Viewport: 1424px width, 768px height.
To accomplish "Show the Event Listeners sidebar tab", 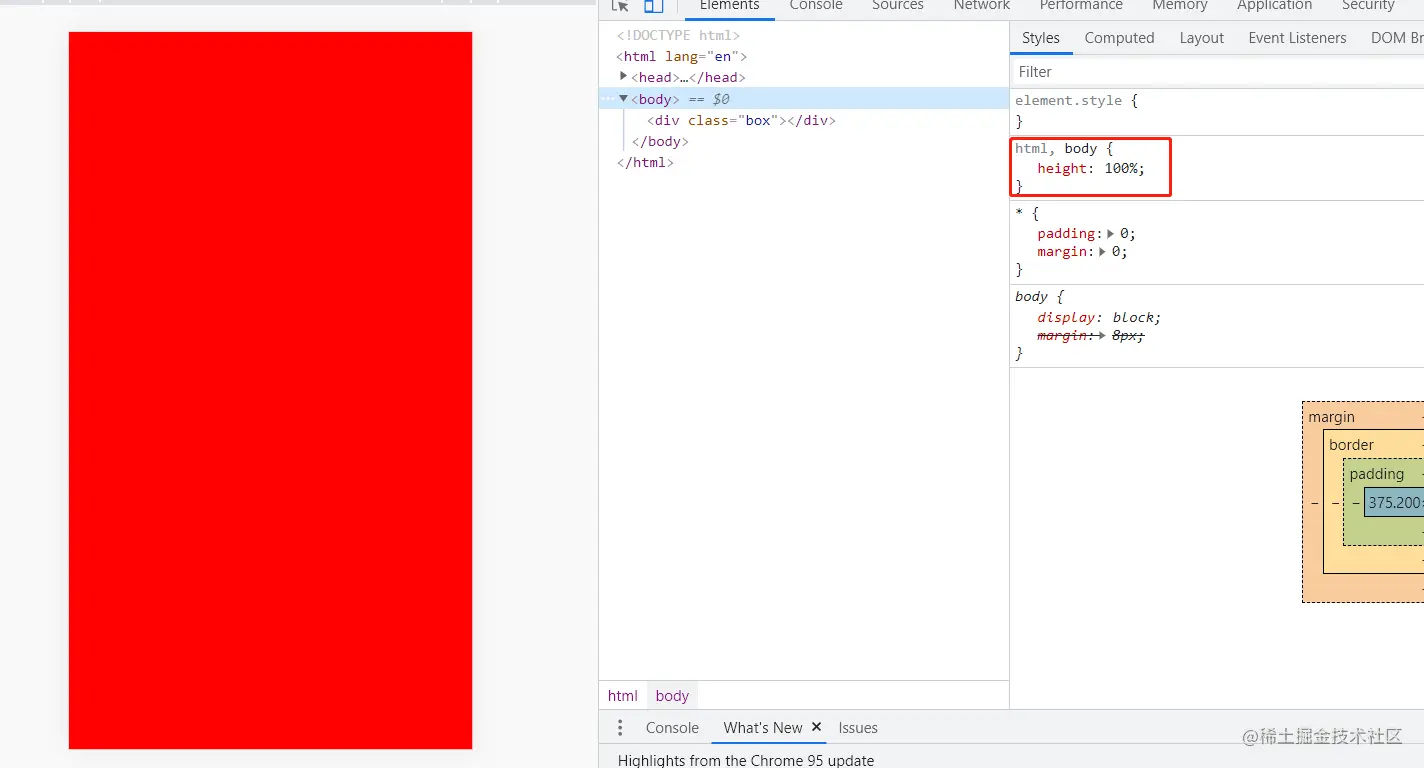I will pos(1297,38).
